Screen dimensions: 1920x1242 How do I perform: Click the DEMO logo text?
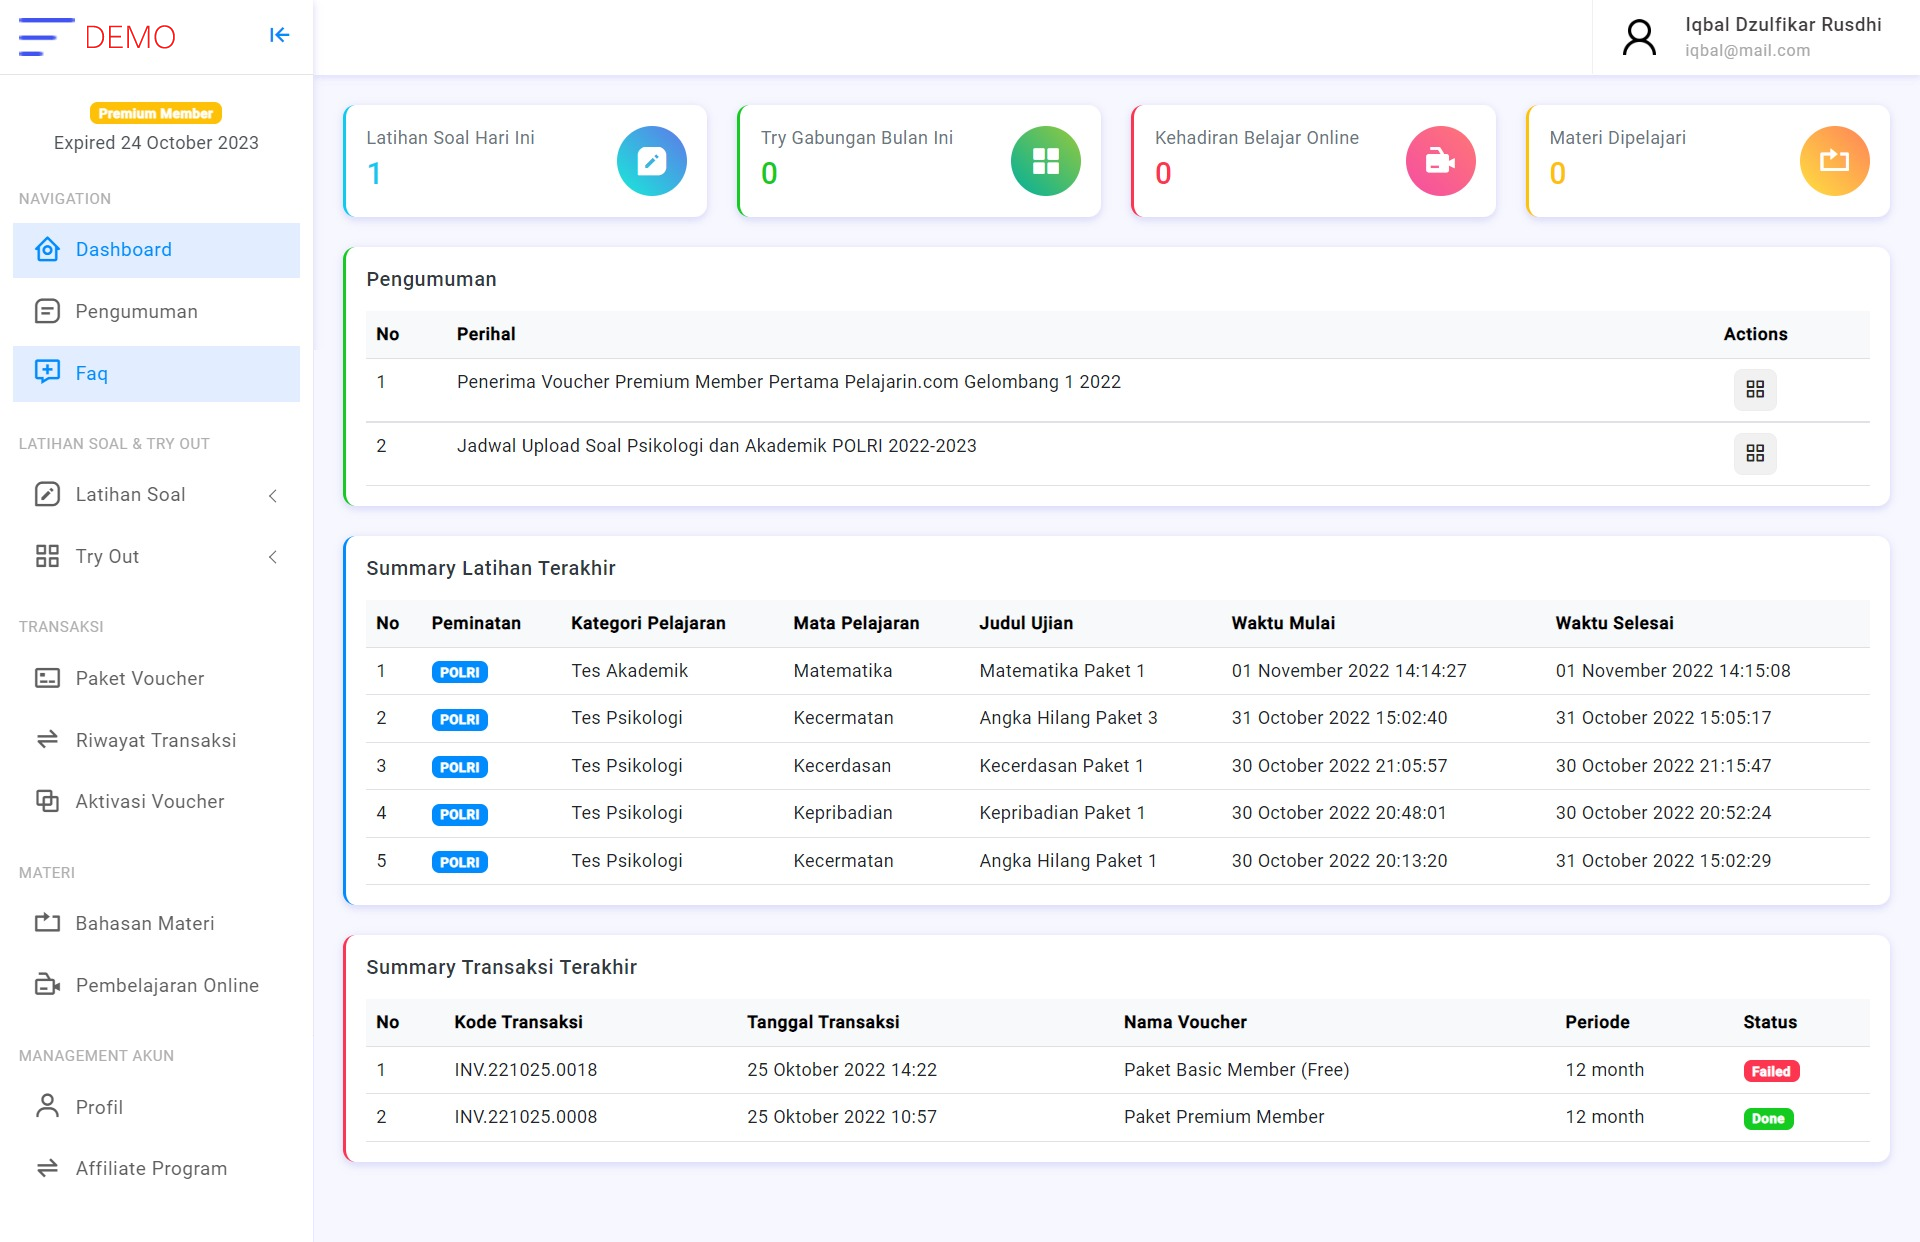130,37
